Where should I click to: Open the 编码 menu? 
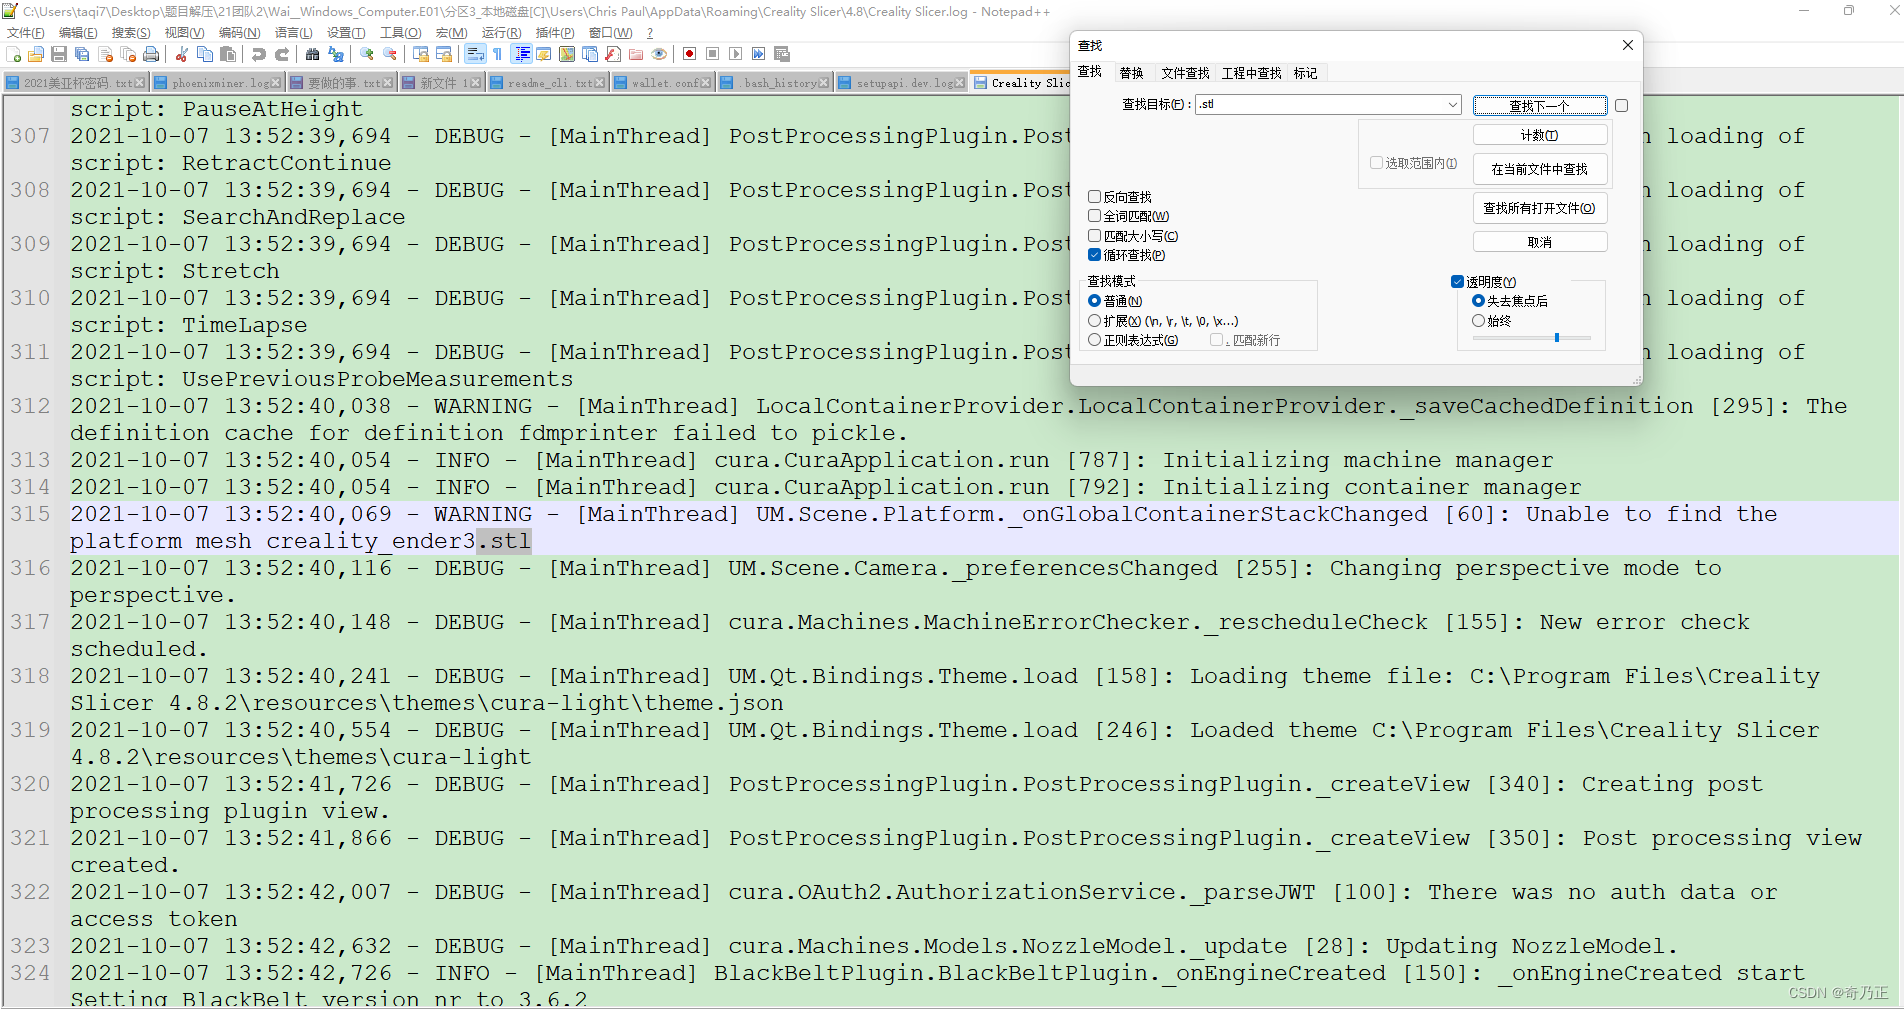pos(239,33)
